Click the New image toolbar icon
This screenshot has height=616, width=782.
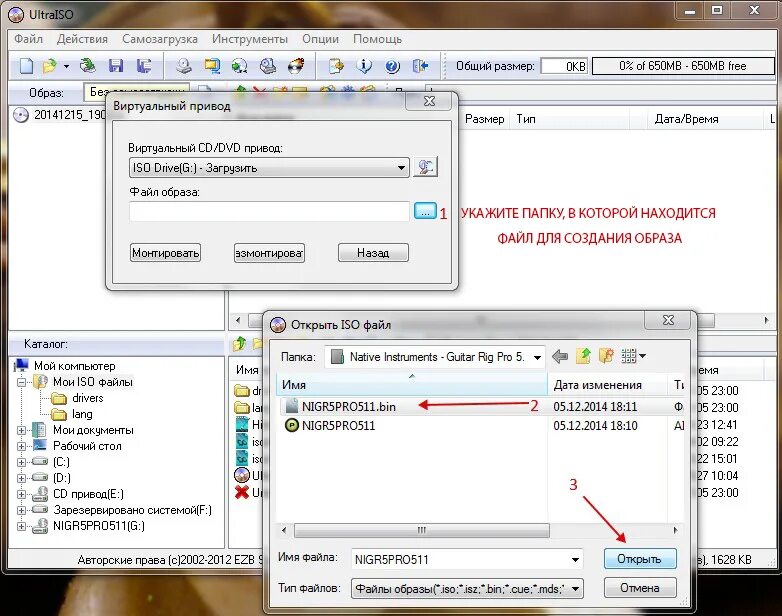tap(26, 66)
